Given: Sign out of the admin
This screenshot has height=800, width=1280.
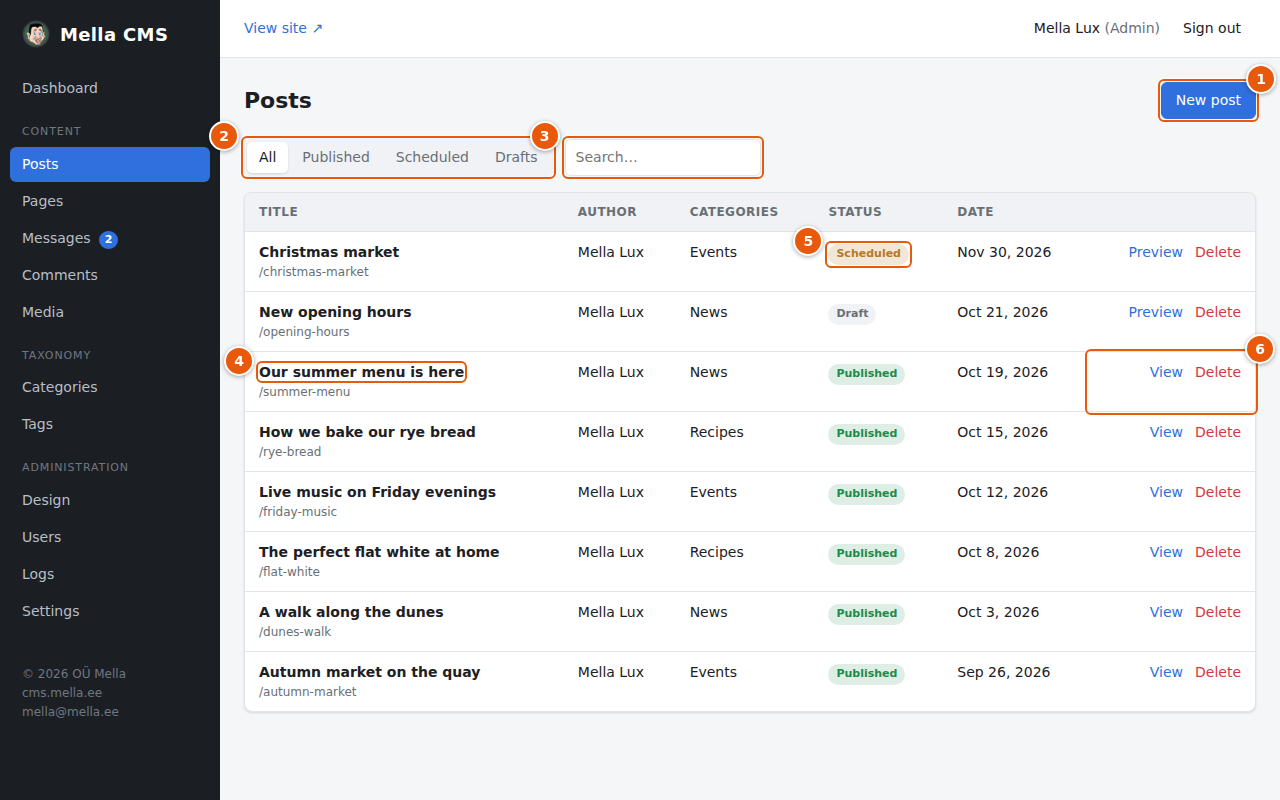Looking at the screenshot, I should [x=1212, y=28].
